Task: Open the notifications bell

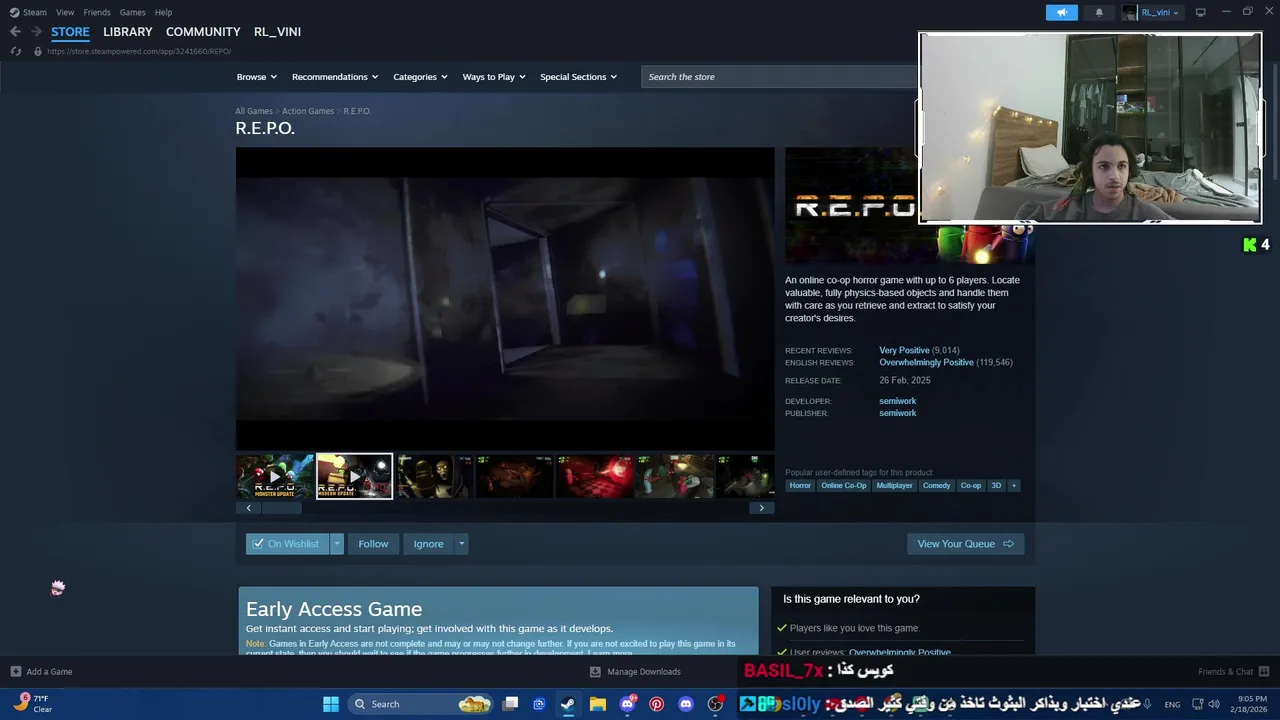Action: 1099,12
